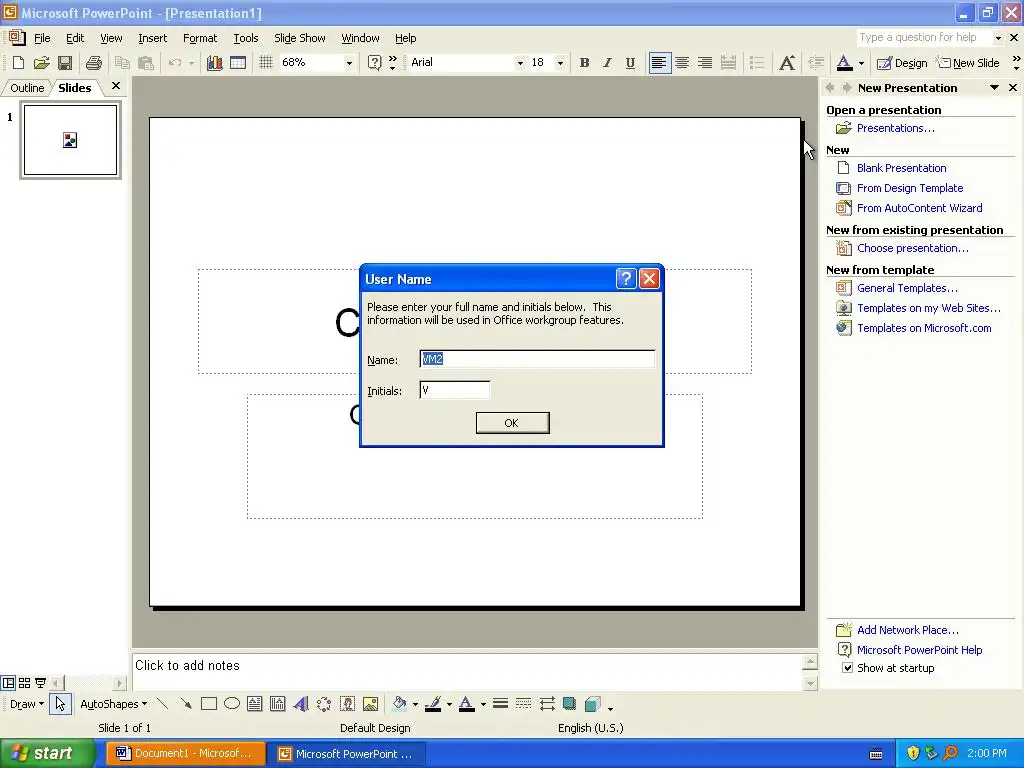Image resolution: width=1024 pixels, height=768 pixels.
Task: Click Templates on Microsoft.com link
Action: [924, 328]
